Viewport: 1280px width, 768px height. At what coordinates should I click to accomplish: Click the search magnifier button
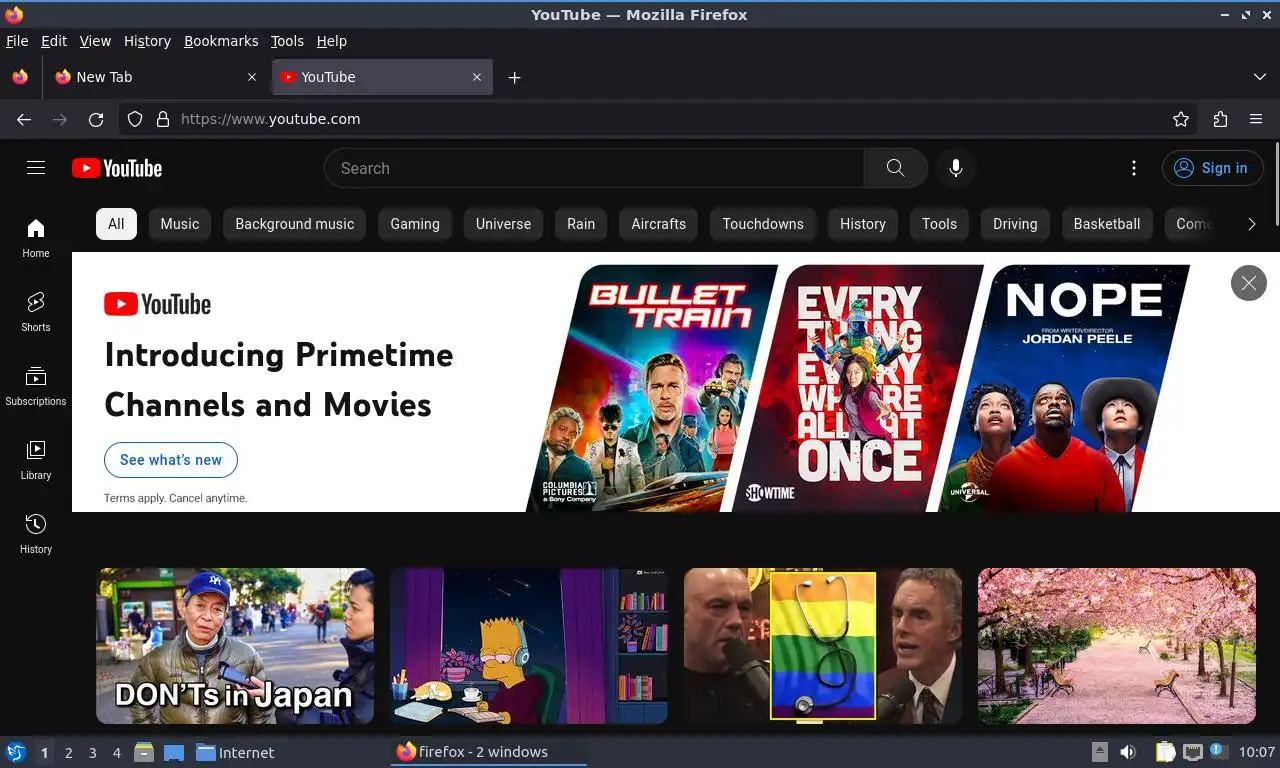pos(895,168)
